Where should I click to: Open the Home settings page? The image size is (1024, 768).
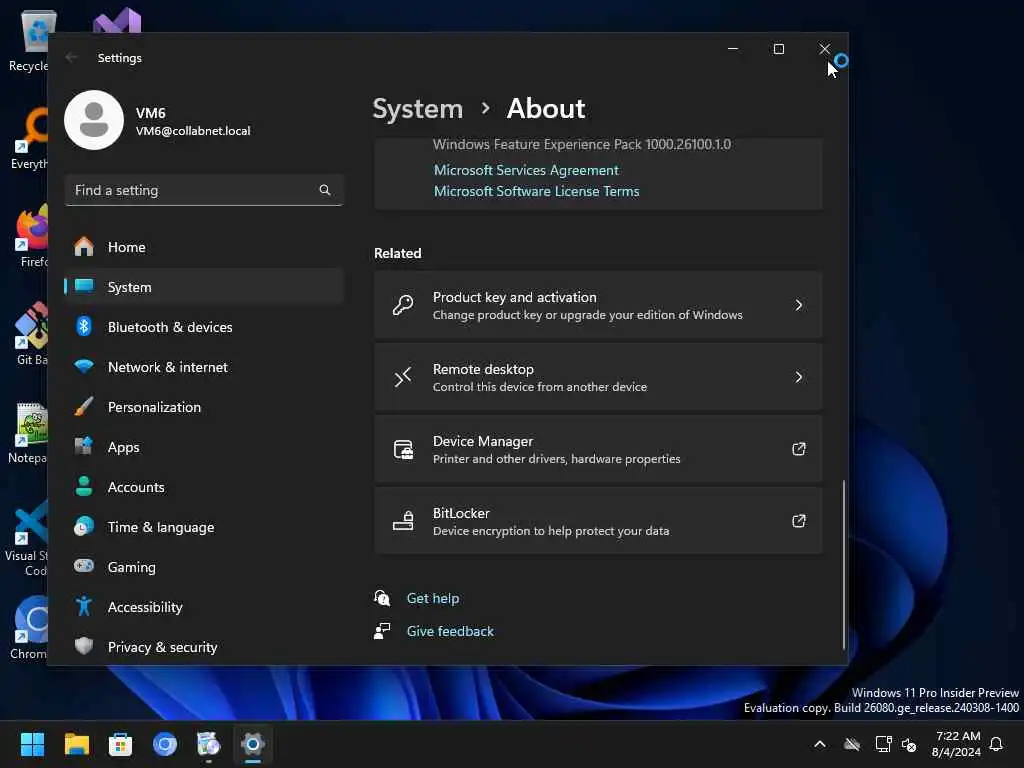(204, 247)
